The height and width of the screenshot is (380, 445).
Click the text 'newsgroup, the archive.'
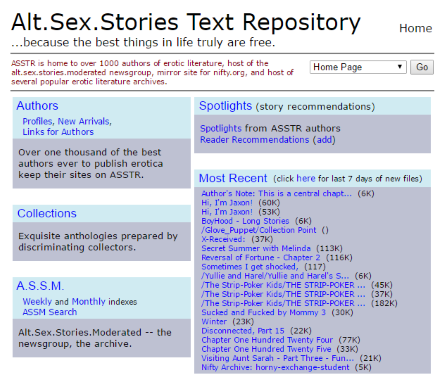pos(75,344)
